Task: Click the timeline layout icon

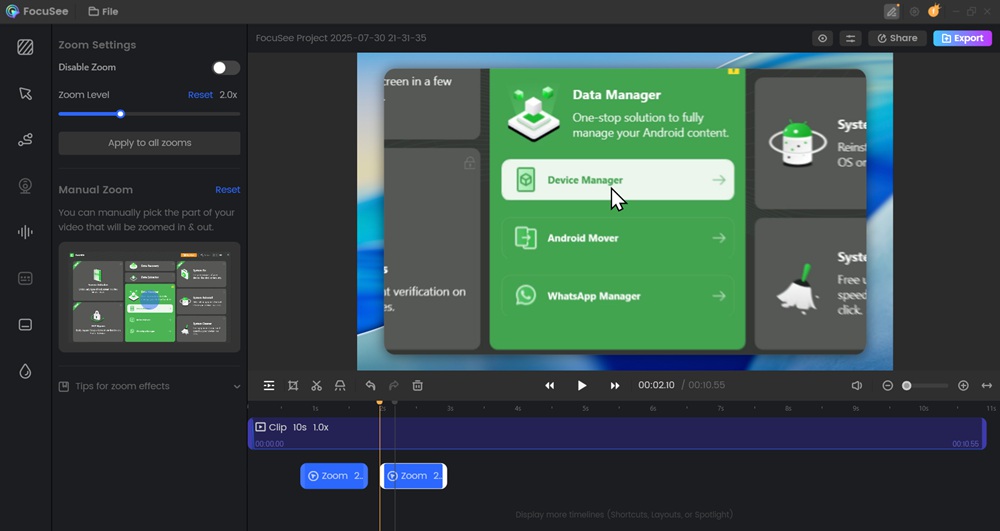Action: tap(269, 386)
